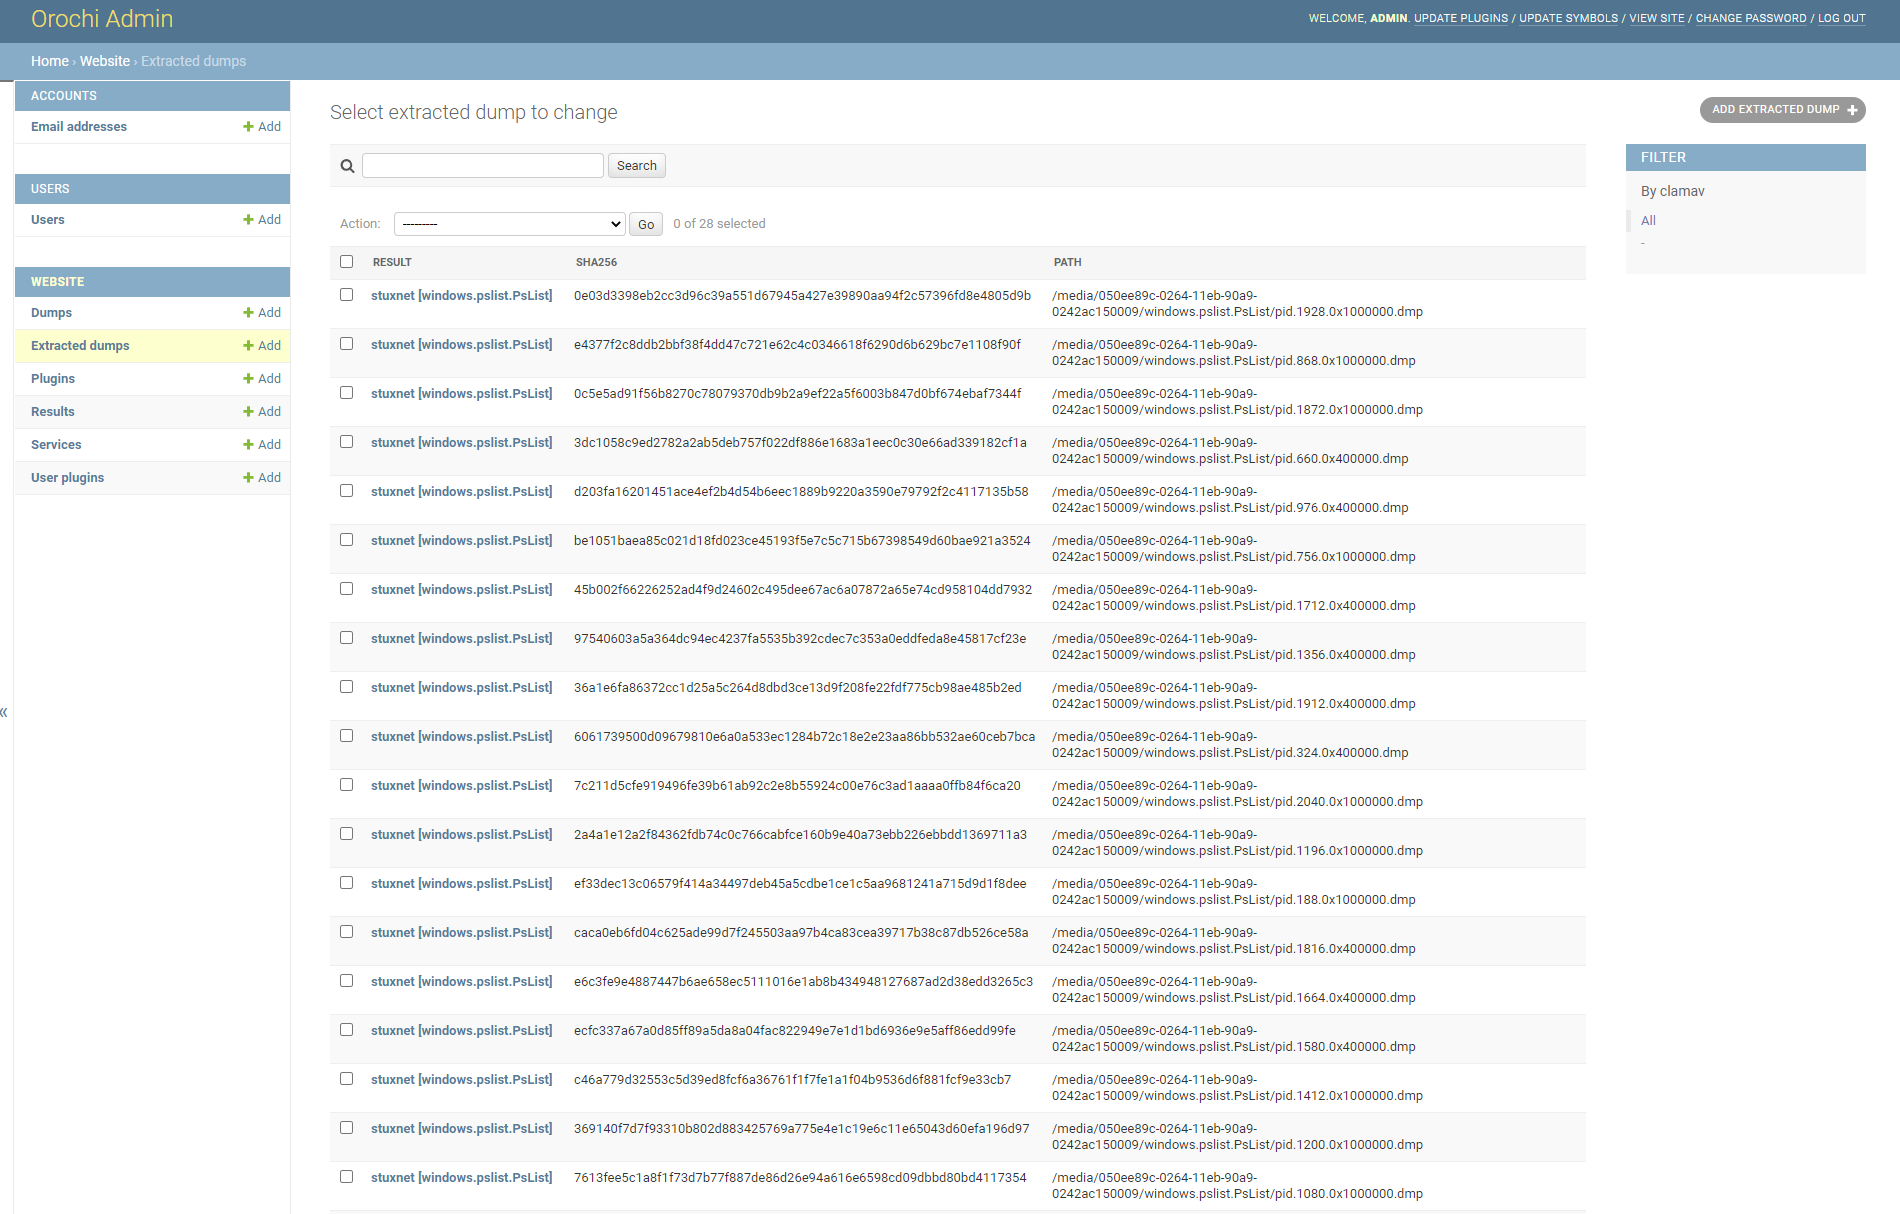Screen dimensions: 1900x1214
Task: Open stuxnet result for pid.2040 dump row
Action: [x=462, y=786]
